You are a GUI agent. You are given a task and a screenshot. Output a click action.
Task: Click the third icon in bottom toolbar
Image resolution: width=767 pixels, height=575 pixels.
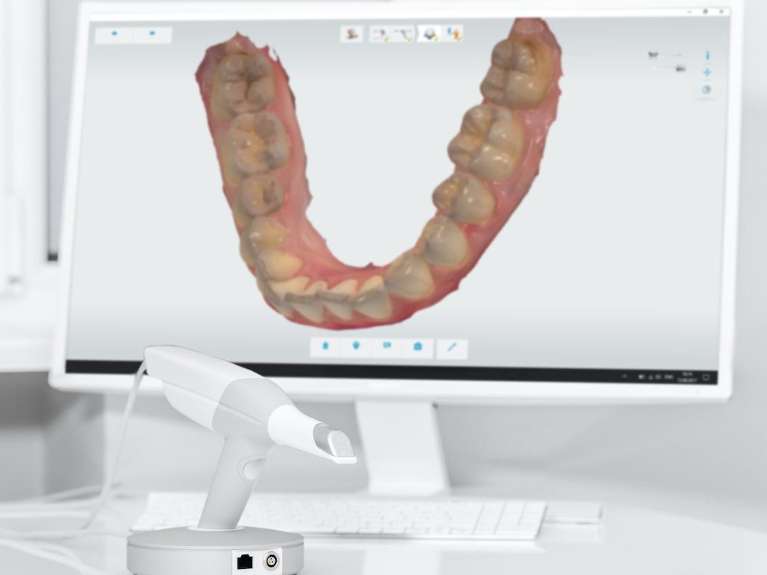(x=386, y=347)
